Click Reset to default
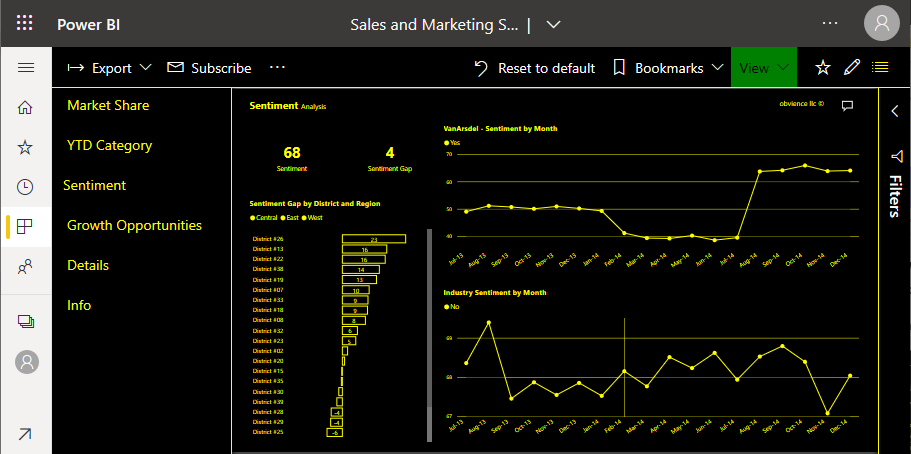The height and width of the screenshot is (454, 911). tap(535, 68)
